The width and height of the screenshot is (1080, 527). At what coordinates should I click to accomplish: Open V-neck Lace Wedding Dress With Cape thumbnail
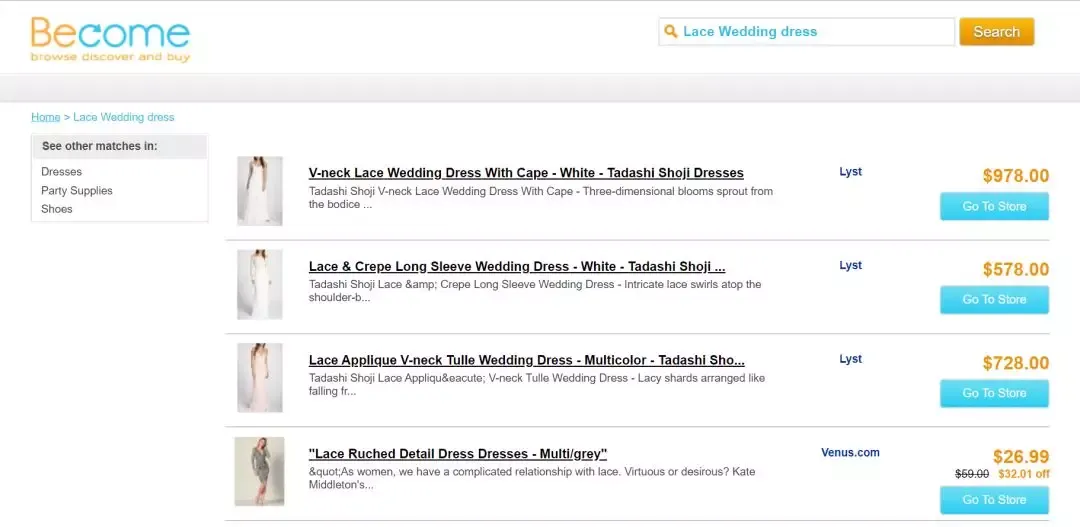tap(260, 191)
